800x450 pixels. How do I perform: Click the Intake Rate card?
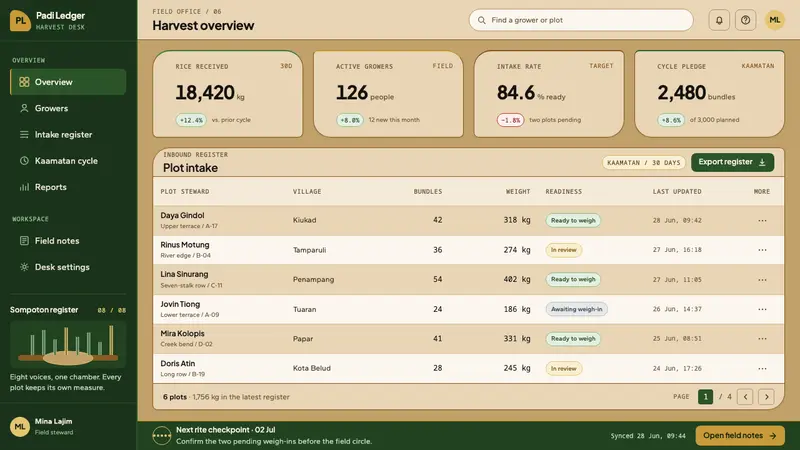click(549, 94)
